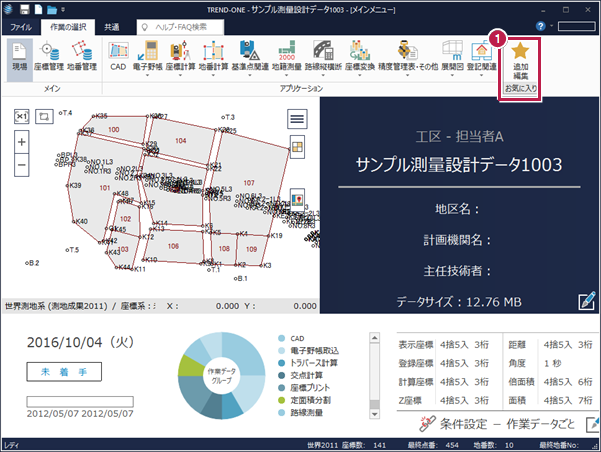Open 電子野帳 electronic field book
The image size is (601, 452).
tap(148, 56)
